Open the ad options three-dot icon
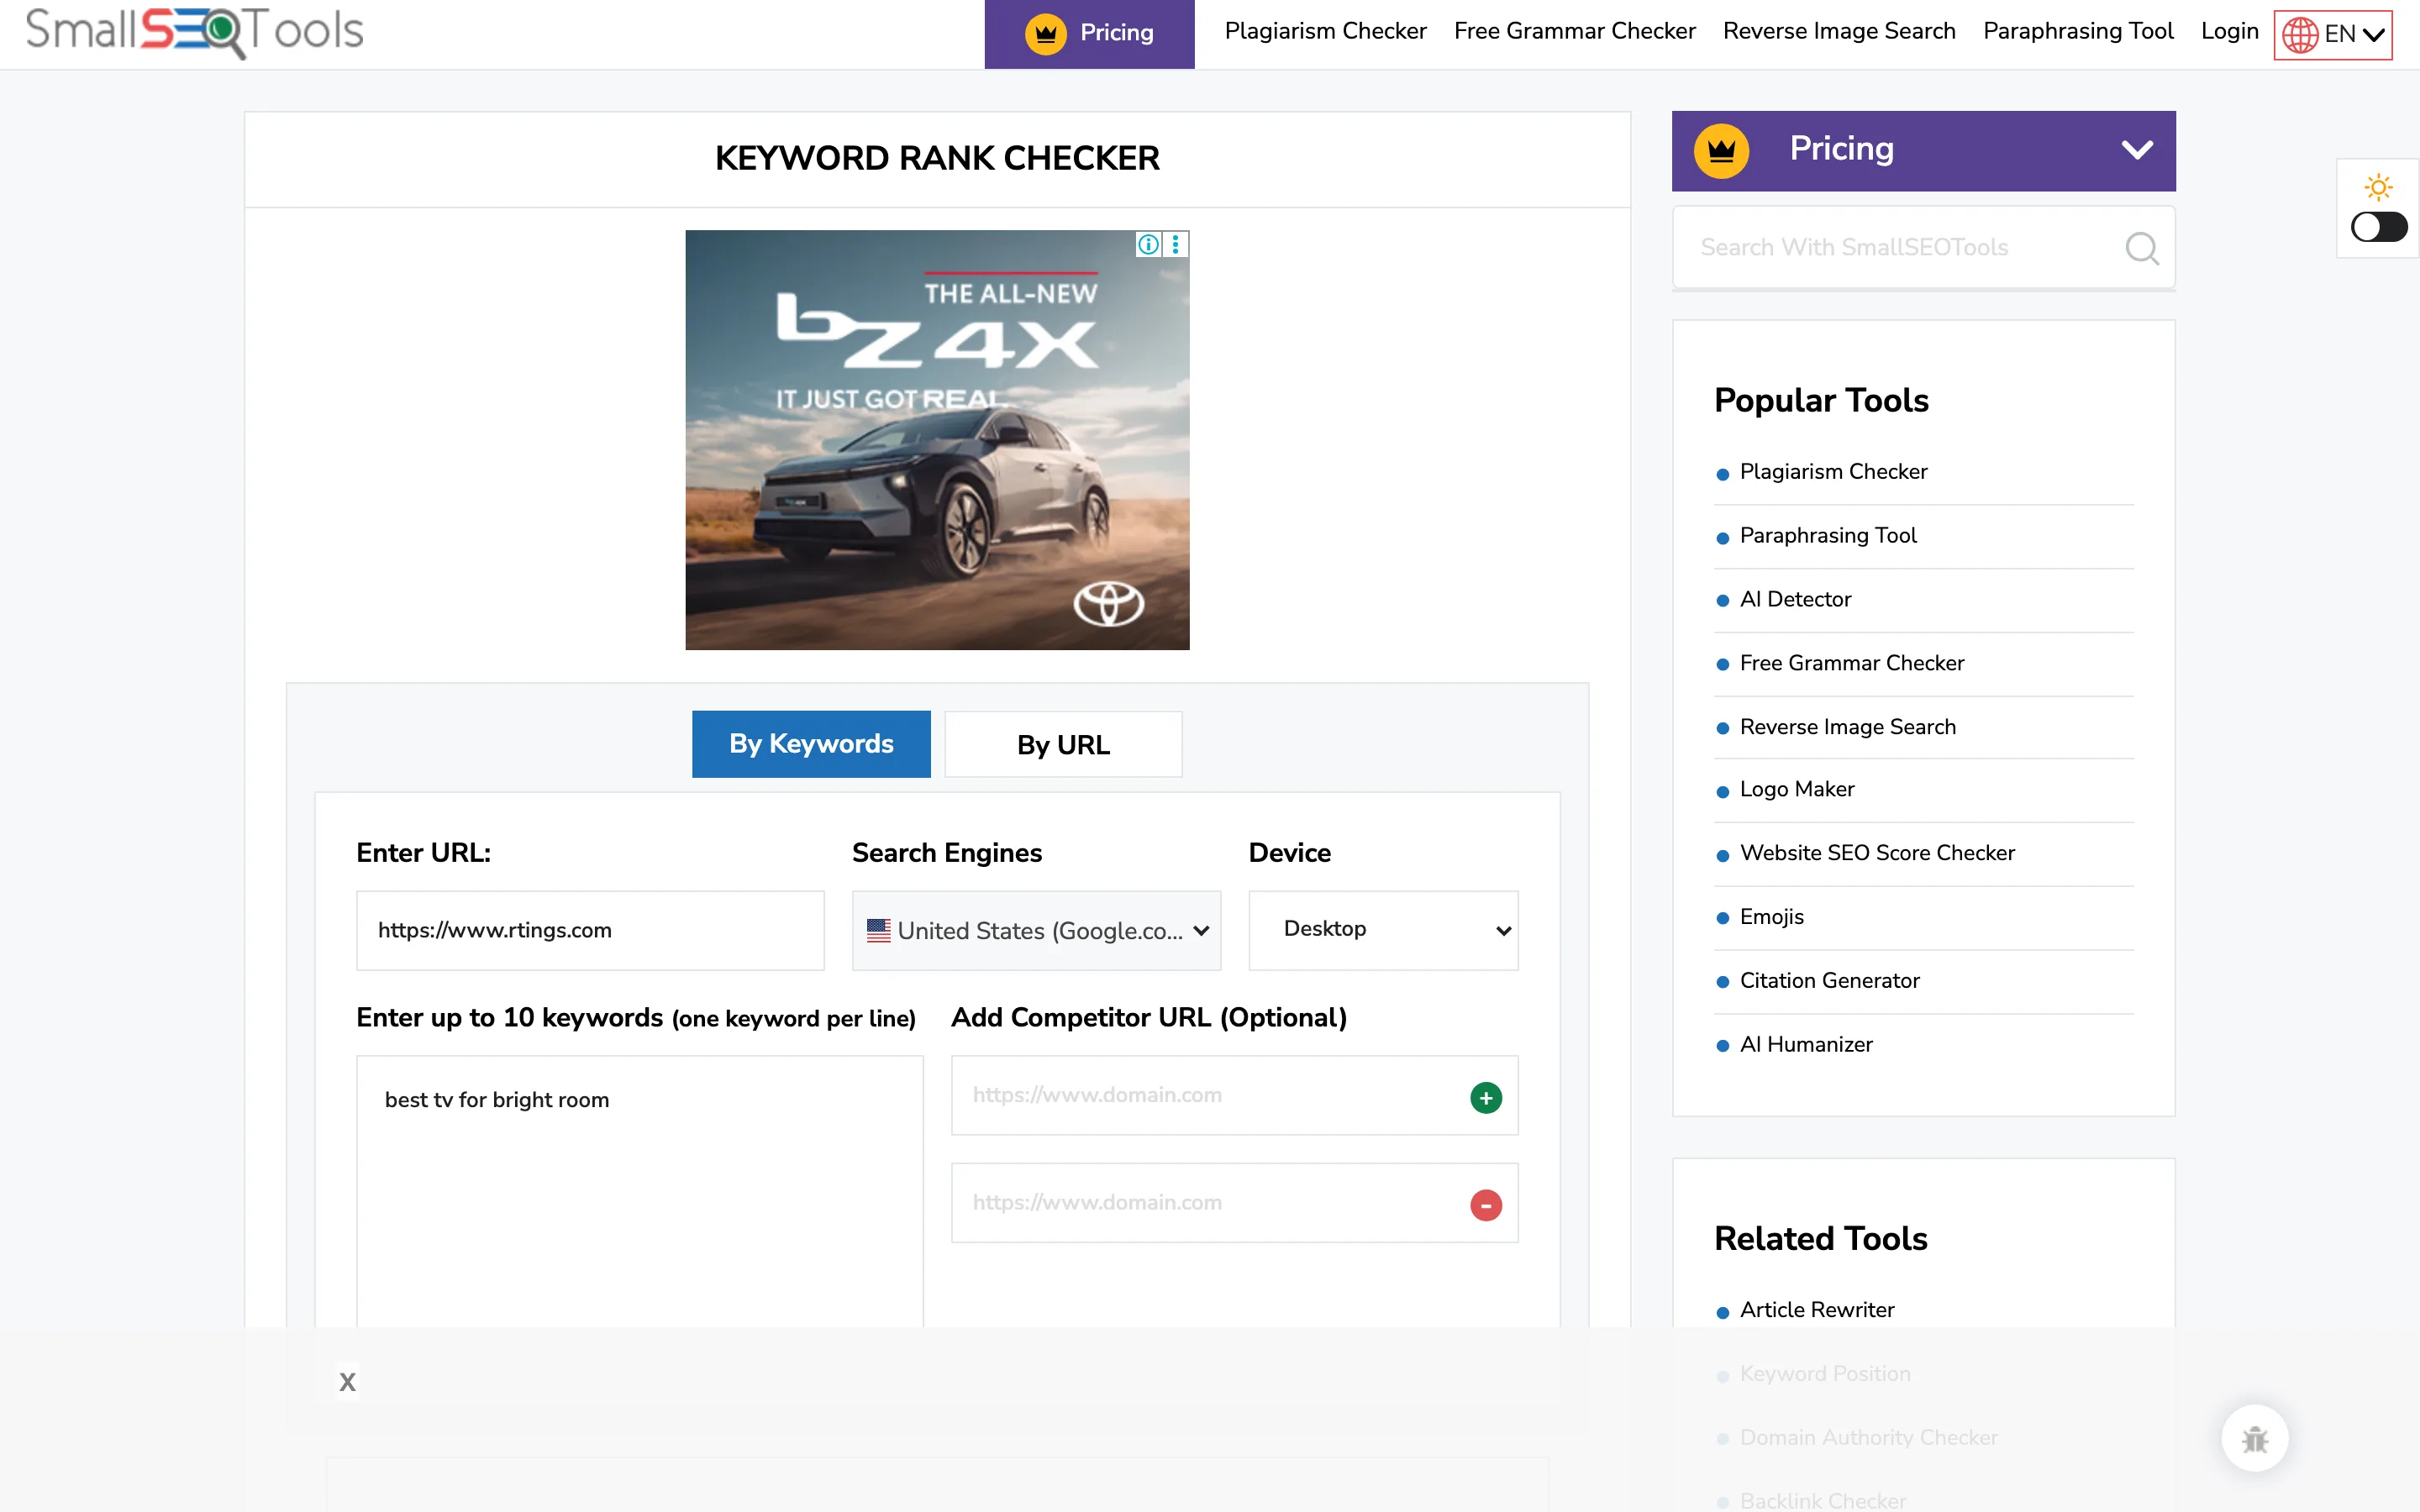This screenshot has height=1512, width=2420. 1175,244
